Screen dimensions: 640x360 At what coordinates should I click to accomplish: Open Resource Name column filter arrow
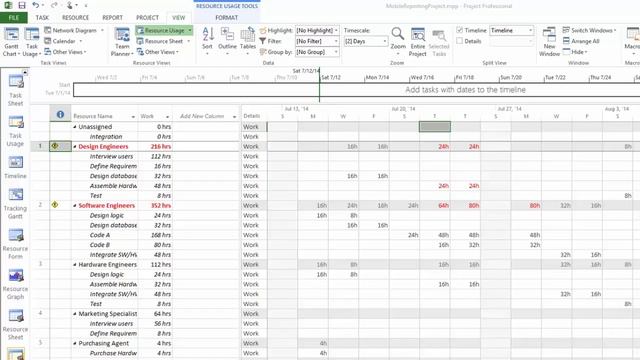pos(133,117)
